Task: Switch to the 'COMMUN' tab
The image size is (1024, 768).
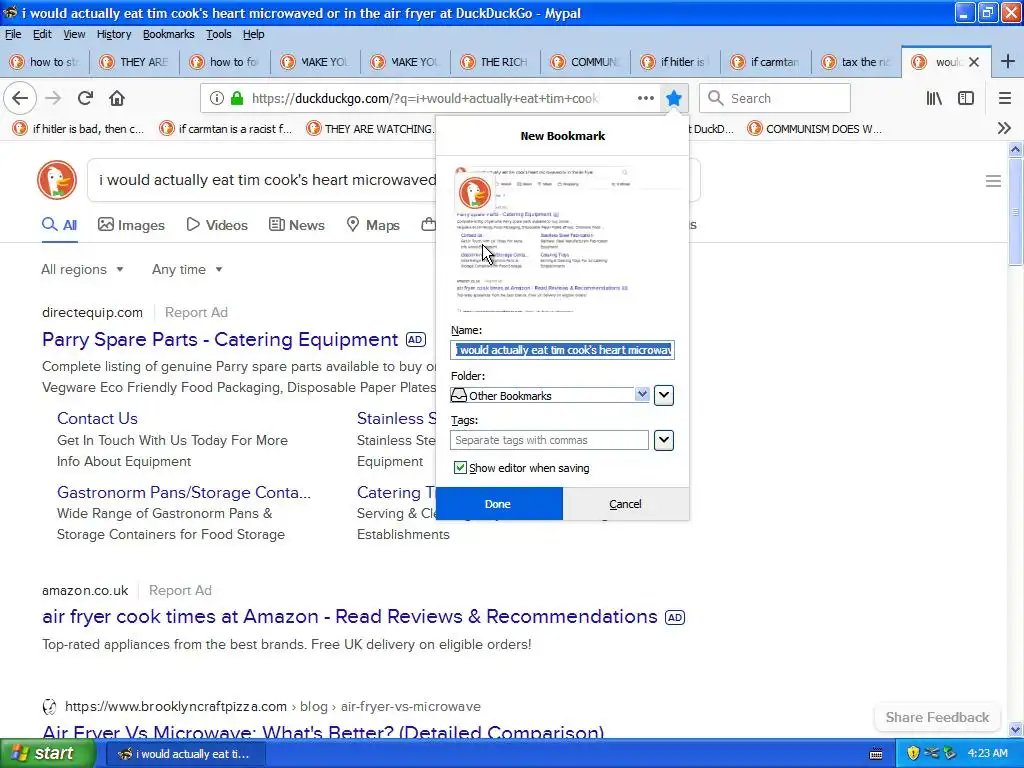Action: (x=586, y=62)
